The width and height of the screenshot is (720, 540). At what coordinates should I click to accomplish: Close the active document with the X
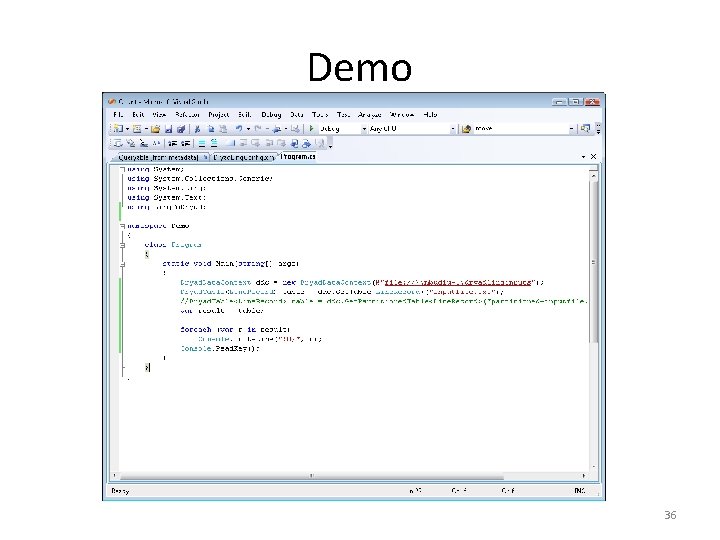593,157
